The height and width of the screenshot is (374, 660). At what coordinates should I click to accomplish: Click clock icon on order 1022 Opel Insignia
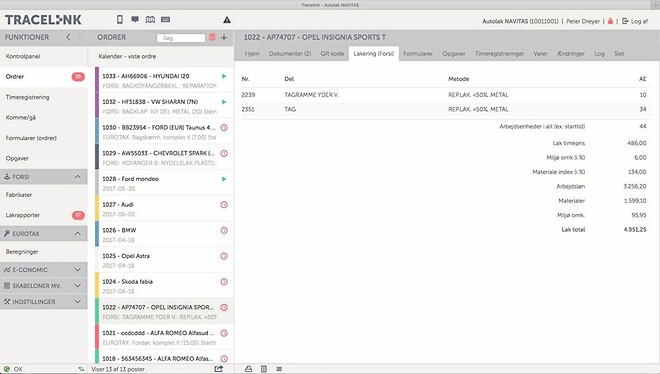click(x=224, y=307)
